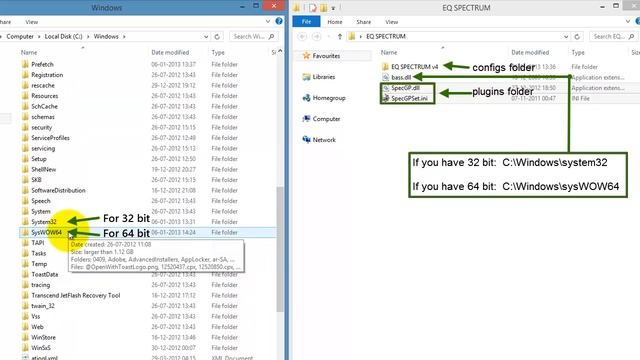Refresh the EQ SPECTRUM folder view
Screen dimensions: 640x360
pyautogui.click(x=577, y=37)
